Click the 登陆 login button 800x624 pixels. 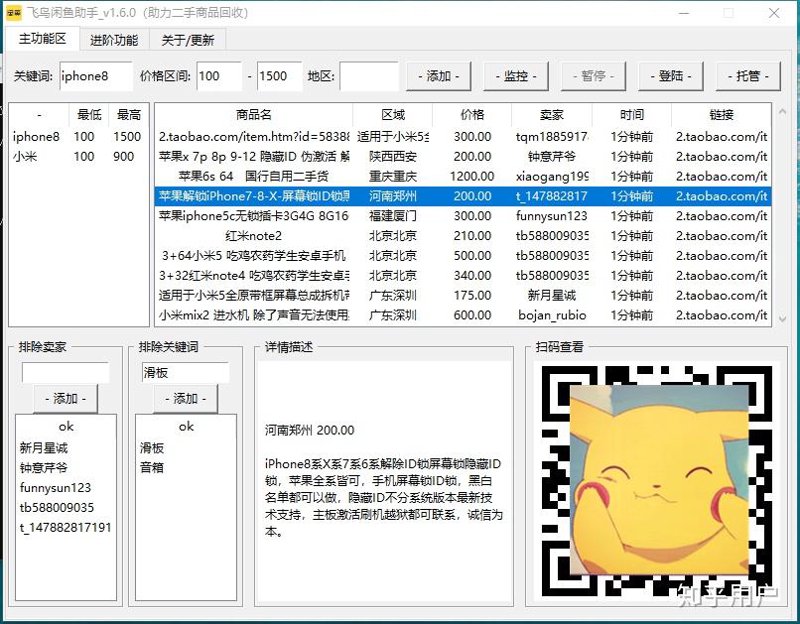(671, 77)
